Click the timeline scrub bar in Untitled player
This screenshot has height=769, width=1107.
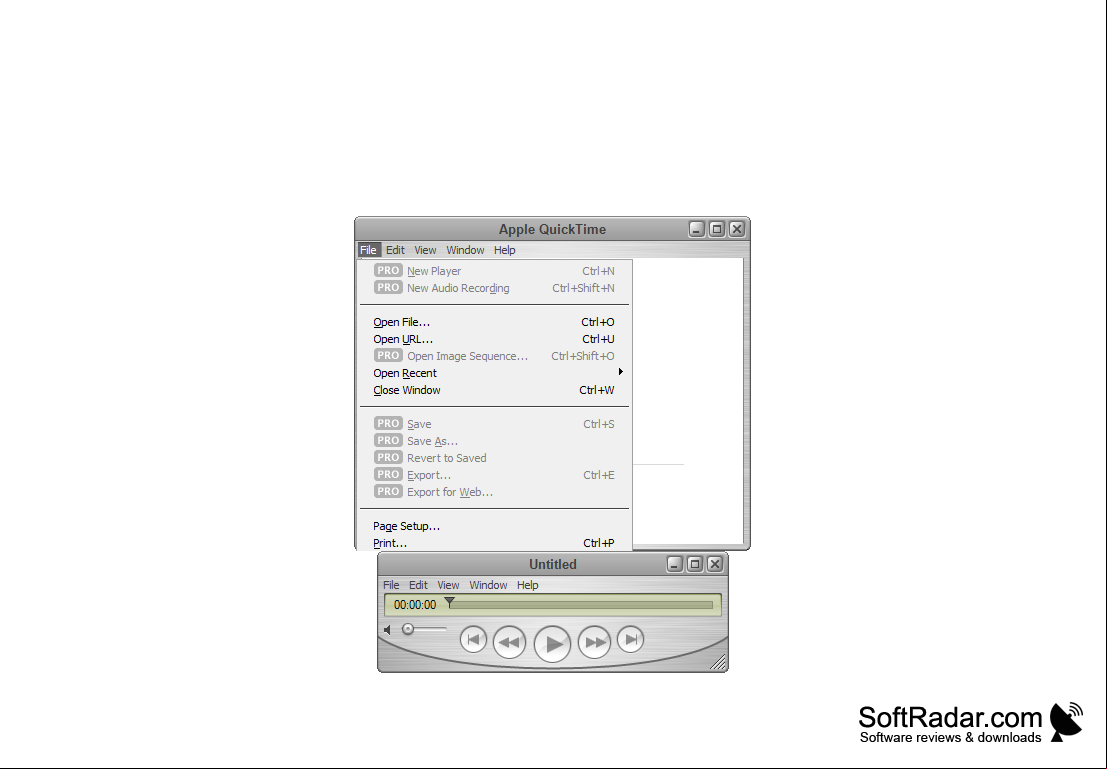click(580, 604)
